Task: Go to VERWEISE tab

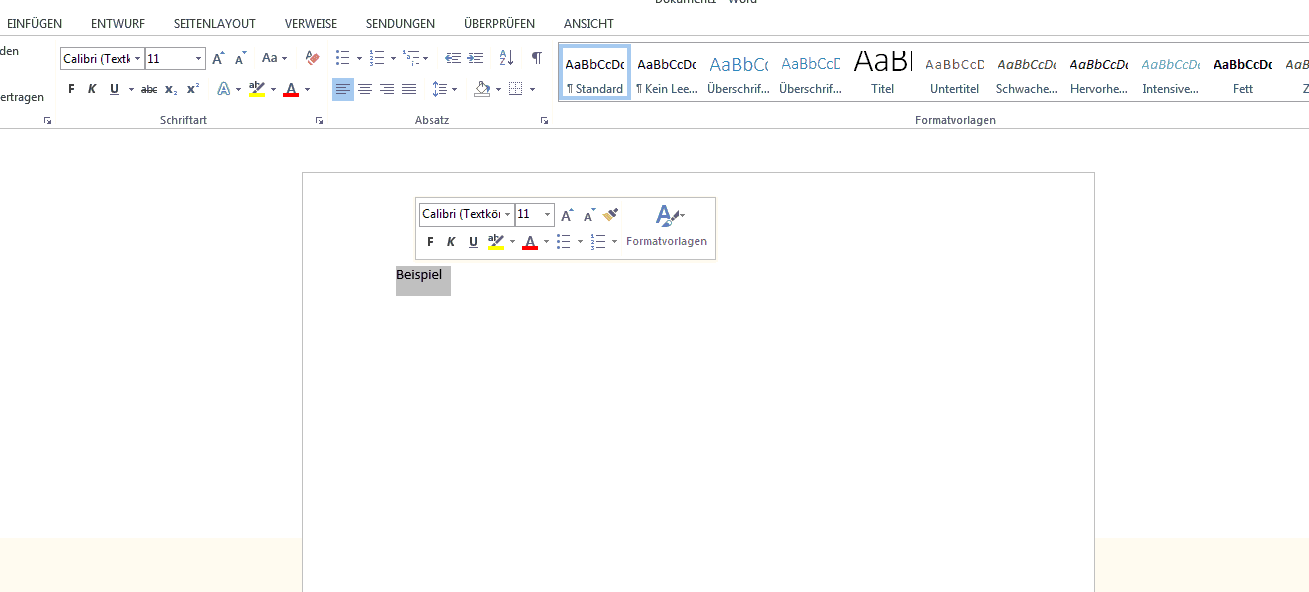Action: coord(311,23)
